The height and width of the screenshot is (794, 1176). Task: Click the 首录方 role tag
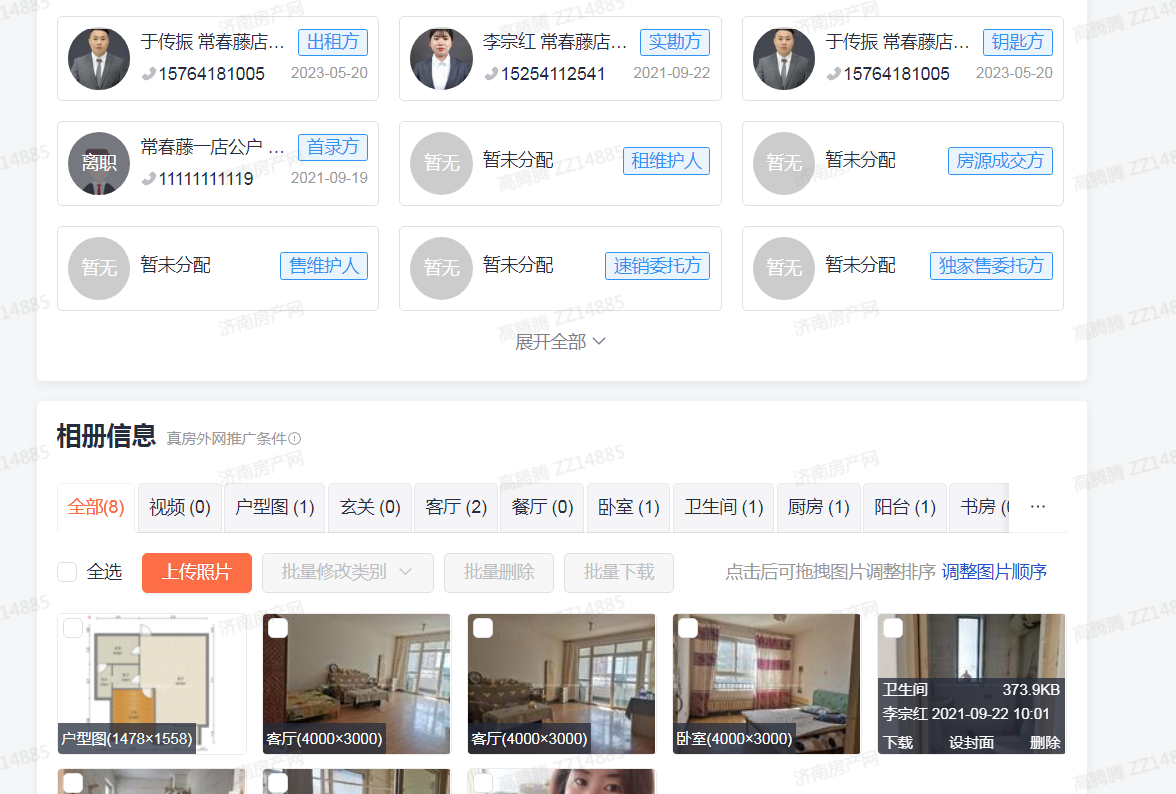pyautogui.click(x=333, y=147)
